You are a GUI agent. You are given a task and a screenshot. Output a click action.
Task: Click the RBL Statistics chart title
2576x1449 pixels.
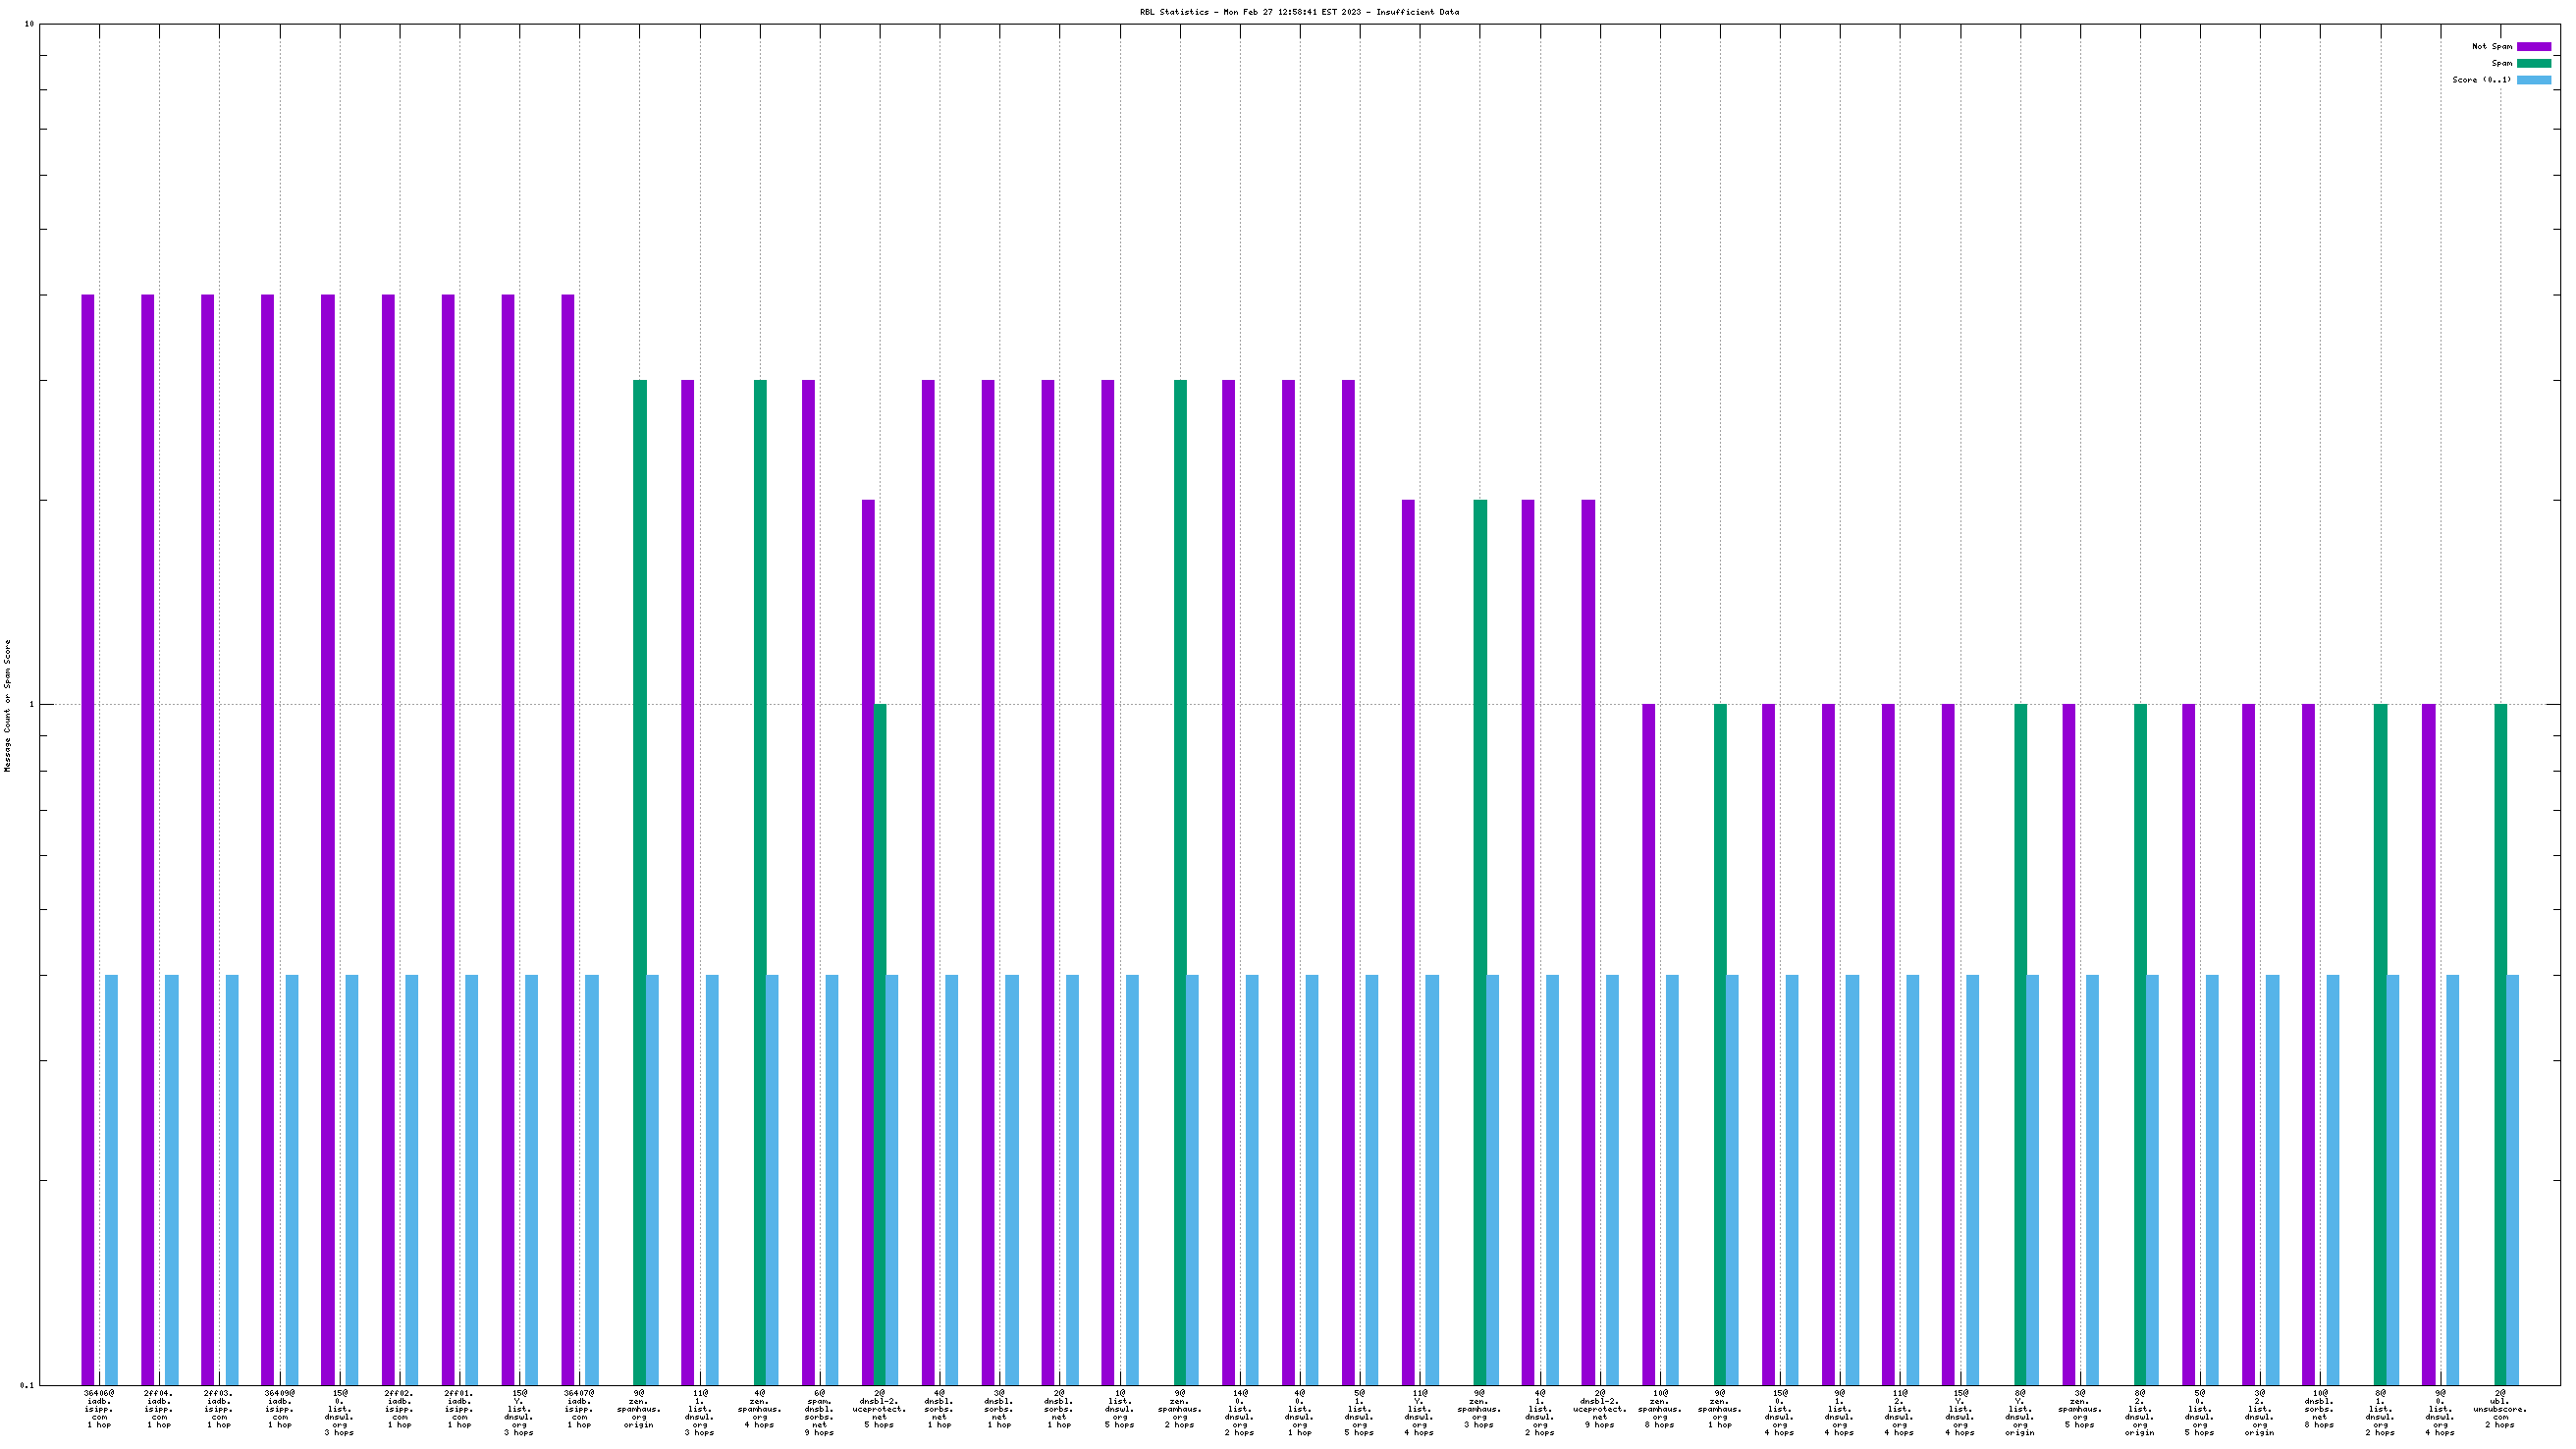[1298, 12]
